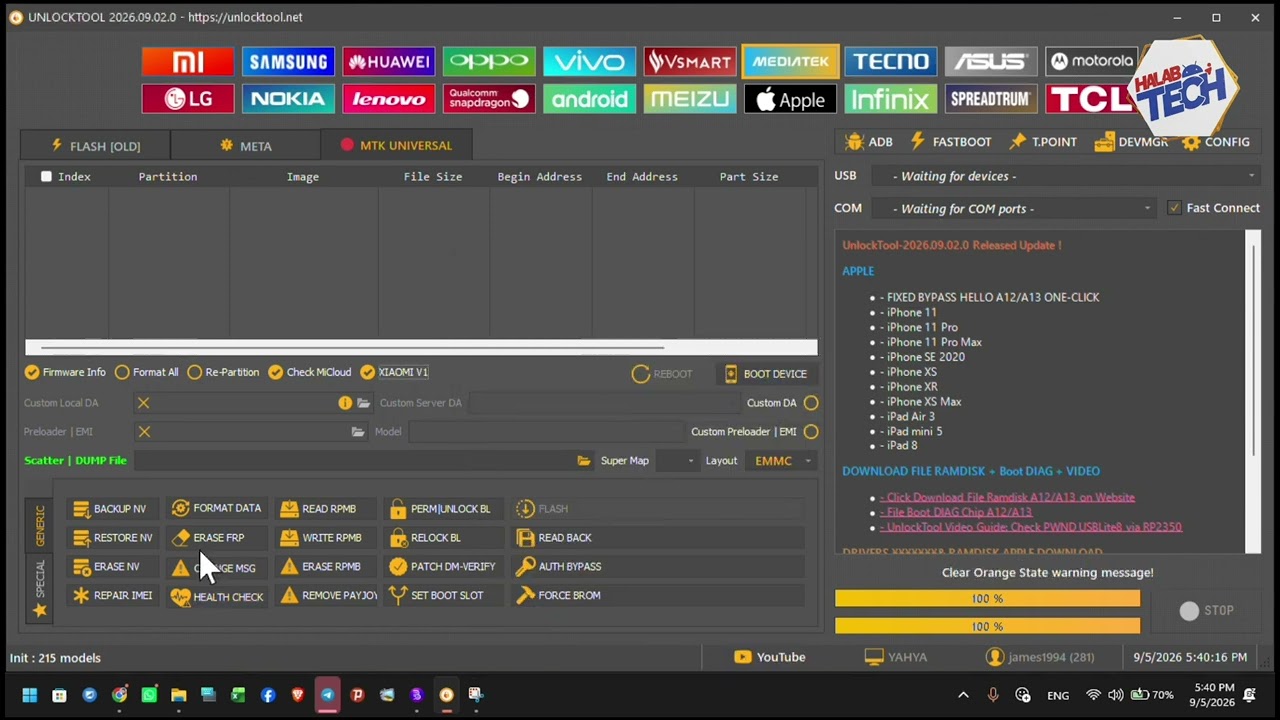Choose the Huawei brand logo
The height and width of the screenshot is (720, 1280).
pos(389,61)
